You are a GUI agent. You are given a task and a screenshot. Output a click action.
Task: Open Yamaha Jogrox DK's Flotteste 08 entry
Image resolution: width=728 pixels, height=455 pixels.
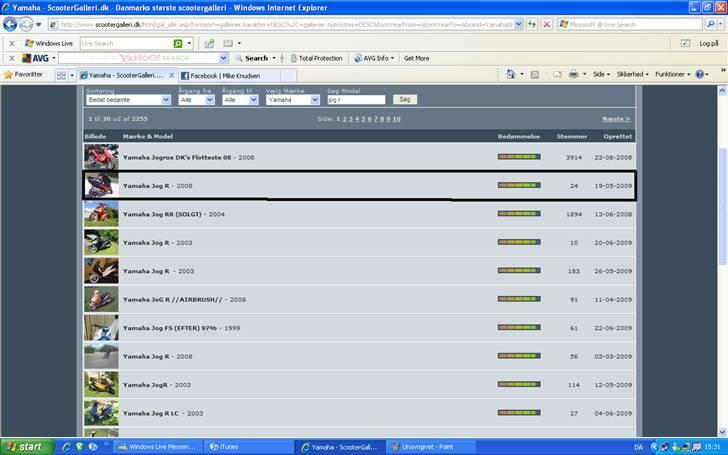coord(177,157)
